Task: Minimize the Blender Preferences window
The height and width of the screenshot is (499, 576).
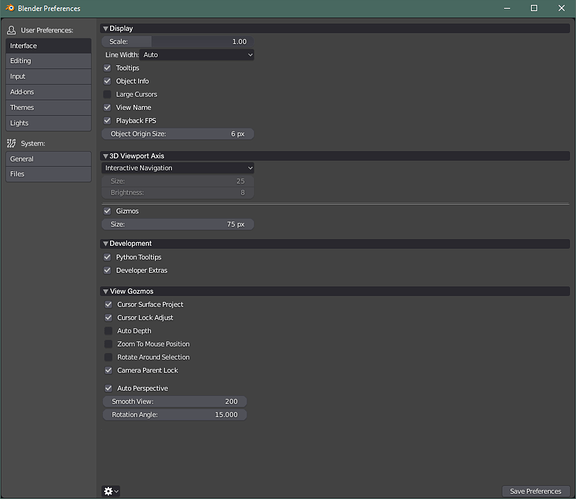Action: tap(507, 8)
